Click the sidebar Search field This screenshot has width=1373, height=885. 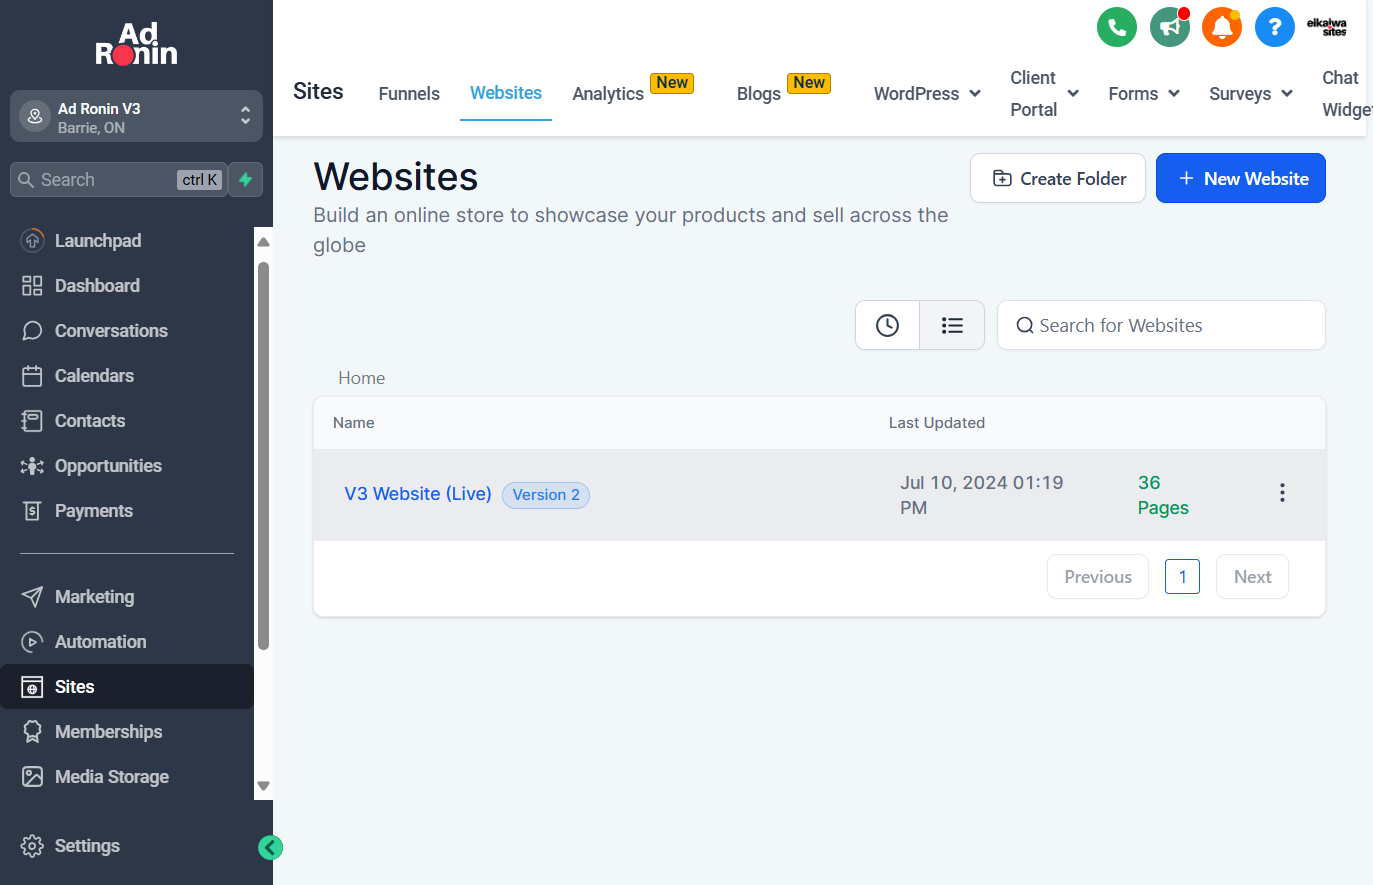point(119,180)
